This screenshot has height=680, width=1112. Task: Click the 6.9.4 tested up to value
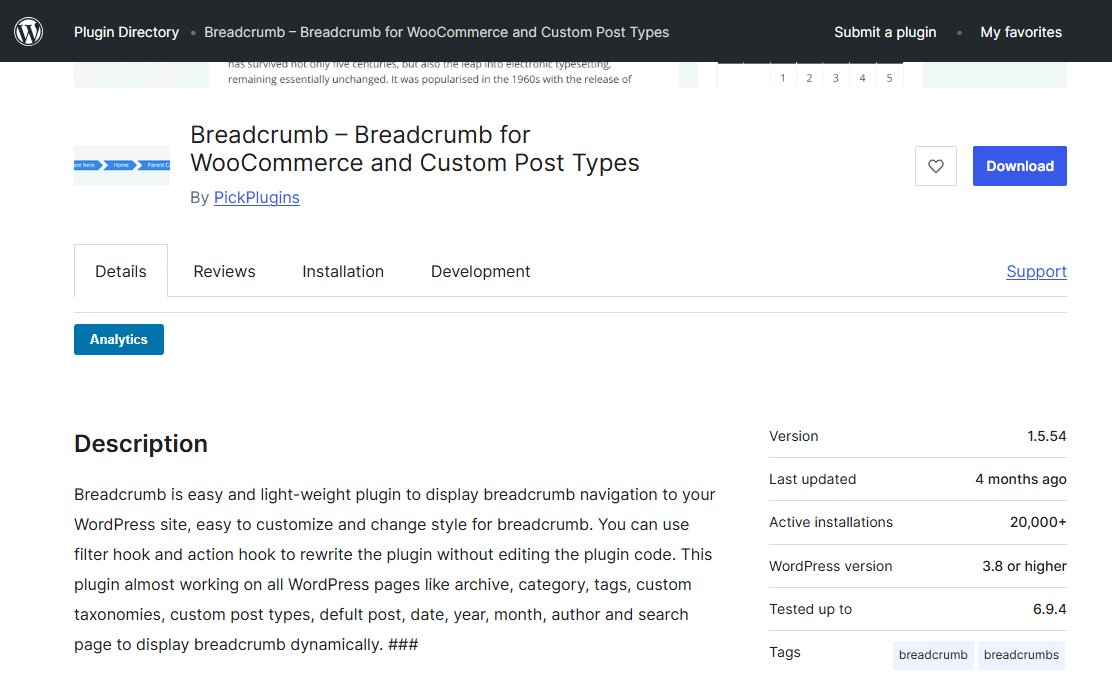pyautogui.click(x=1050, y=609)
